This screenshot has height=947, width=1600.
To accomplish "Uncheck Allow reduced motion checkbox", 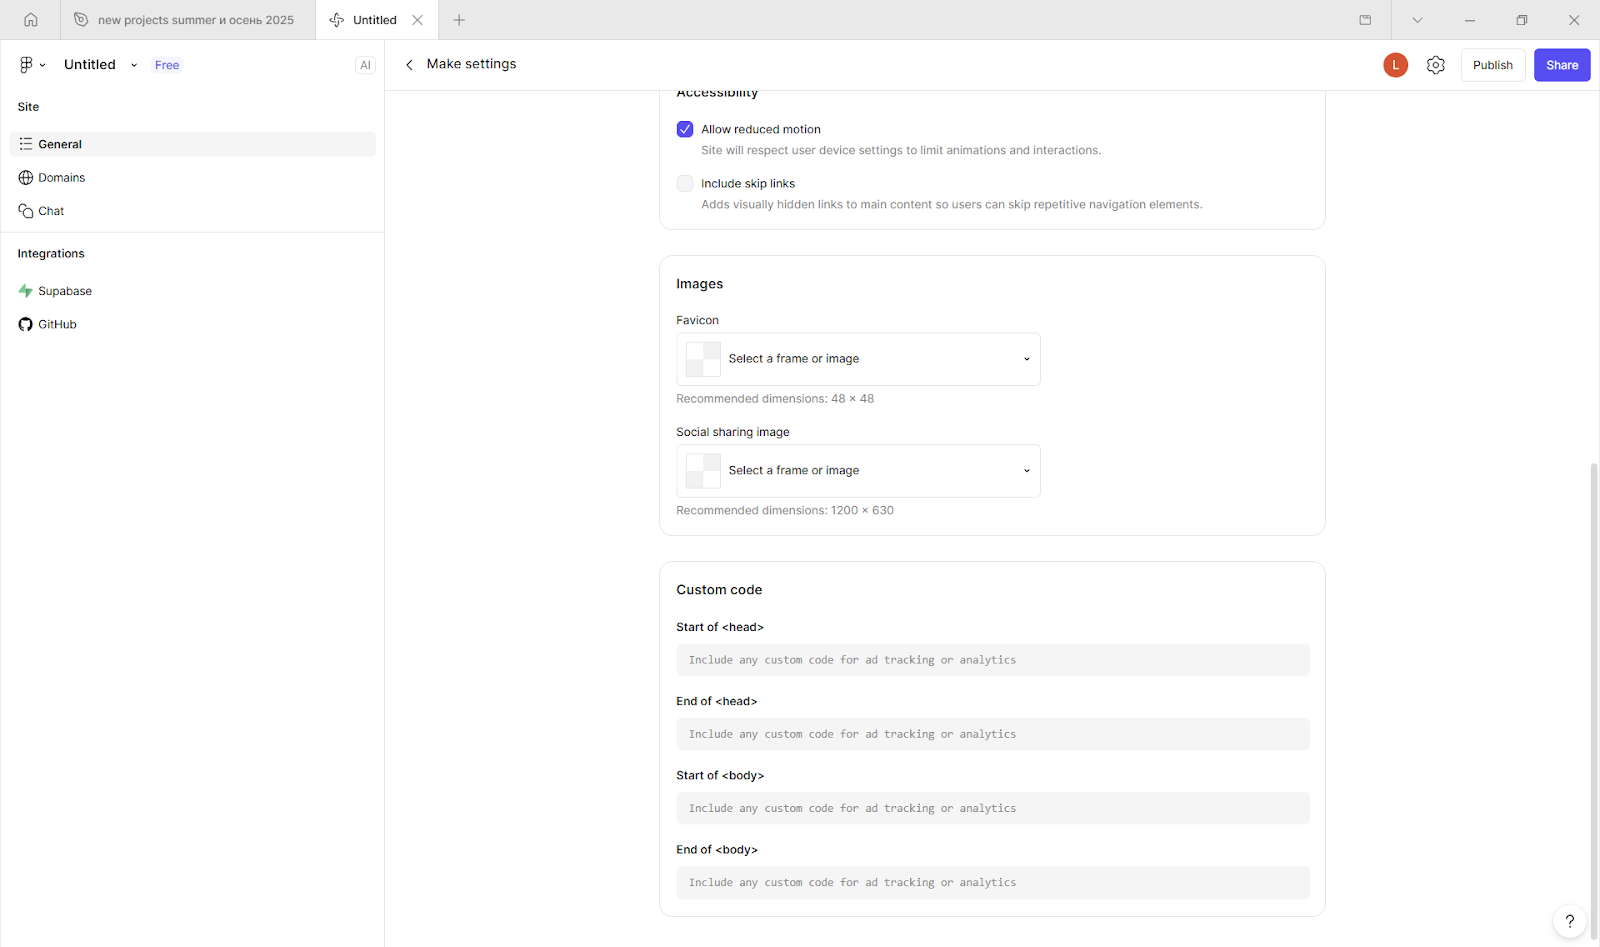I will click(x=685, y=129).
